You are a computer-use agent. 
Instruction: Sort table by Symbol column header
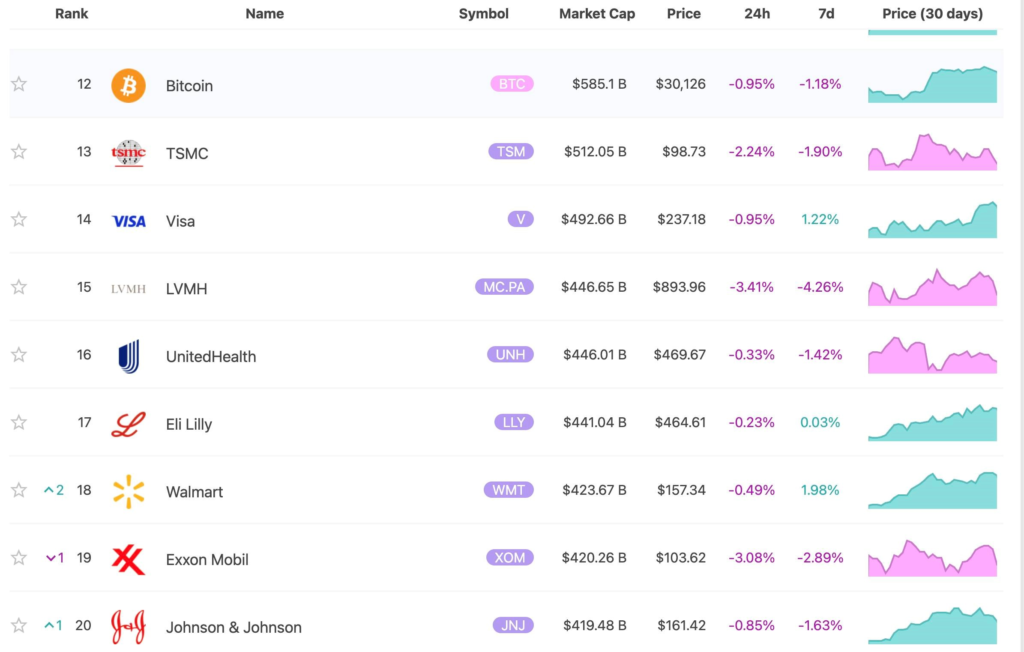point(483,14)
